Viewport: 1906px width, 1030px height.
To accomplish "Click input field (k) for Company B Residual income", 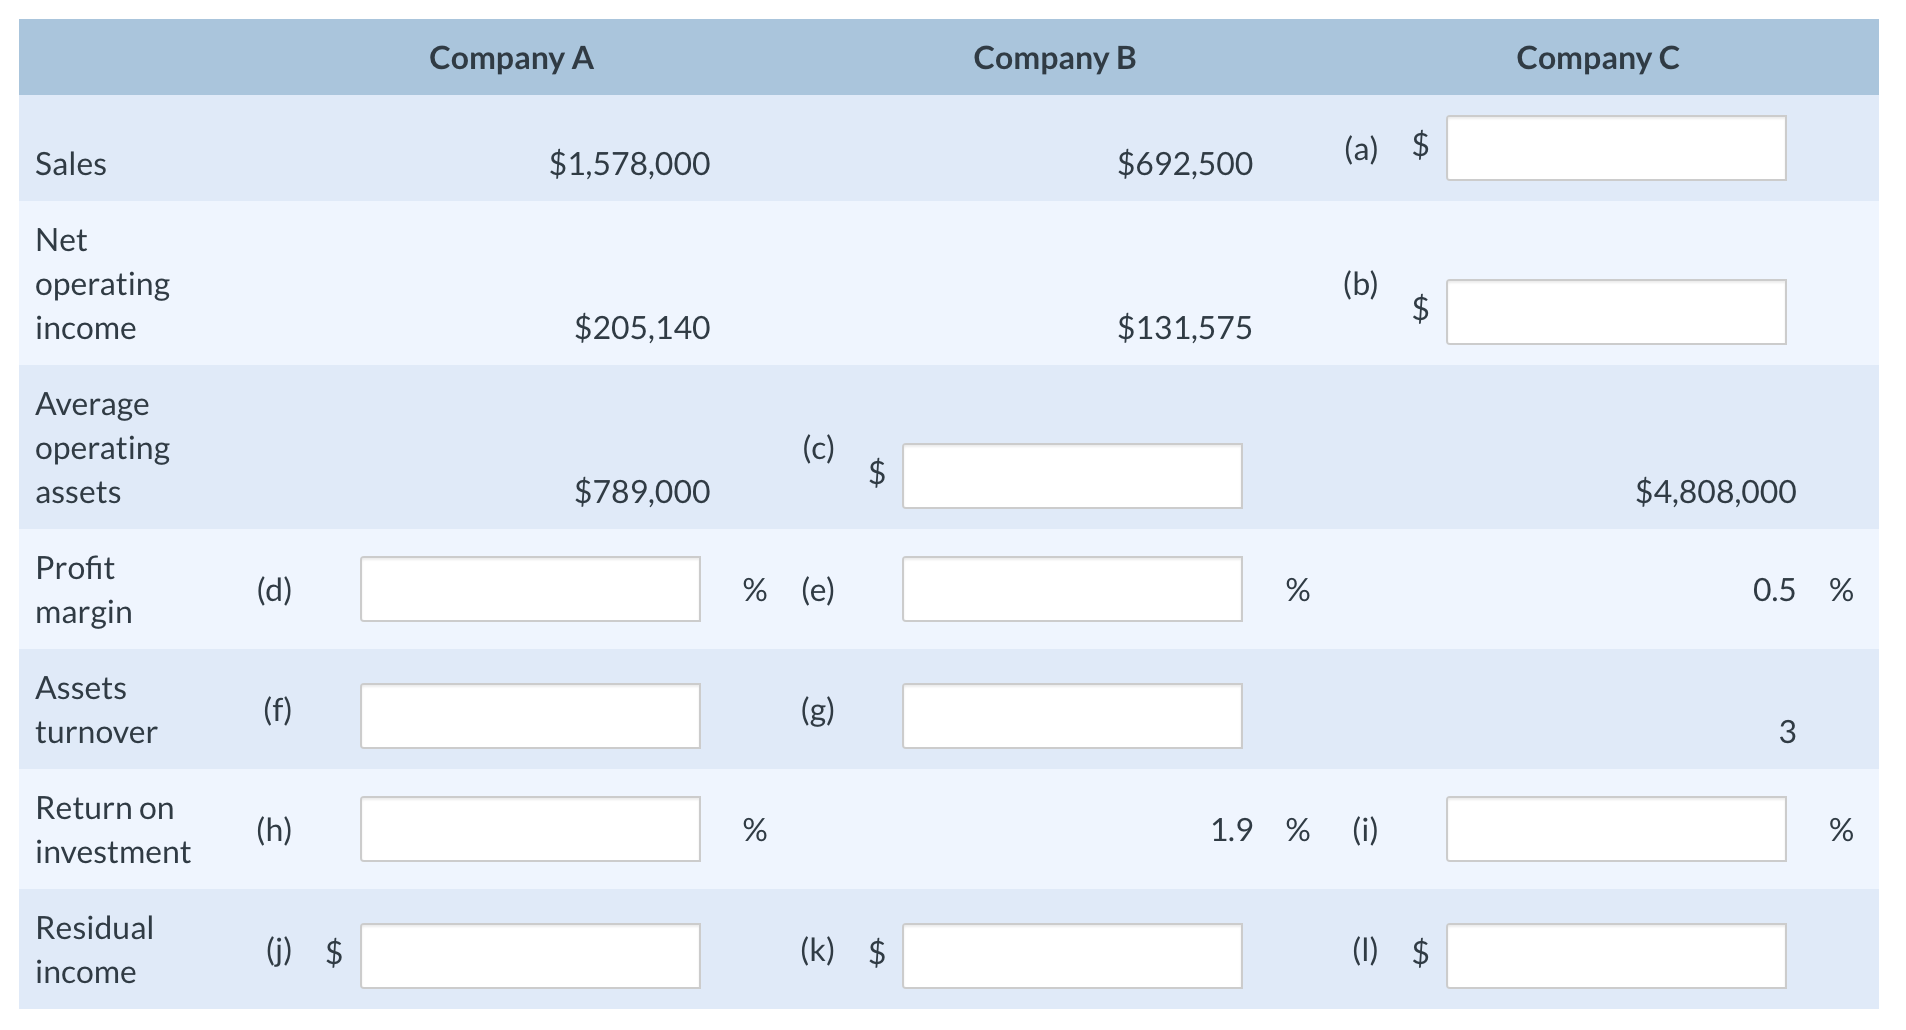I will [x=1070, y=954].
